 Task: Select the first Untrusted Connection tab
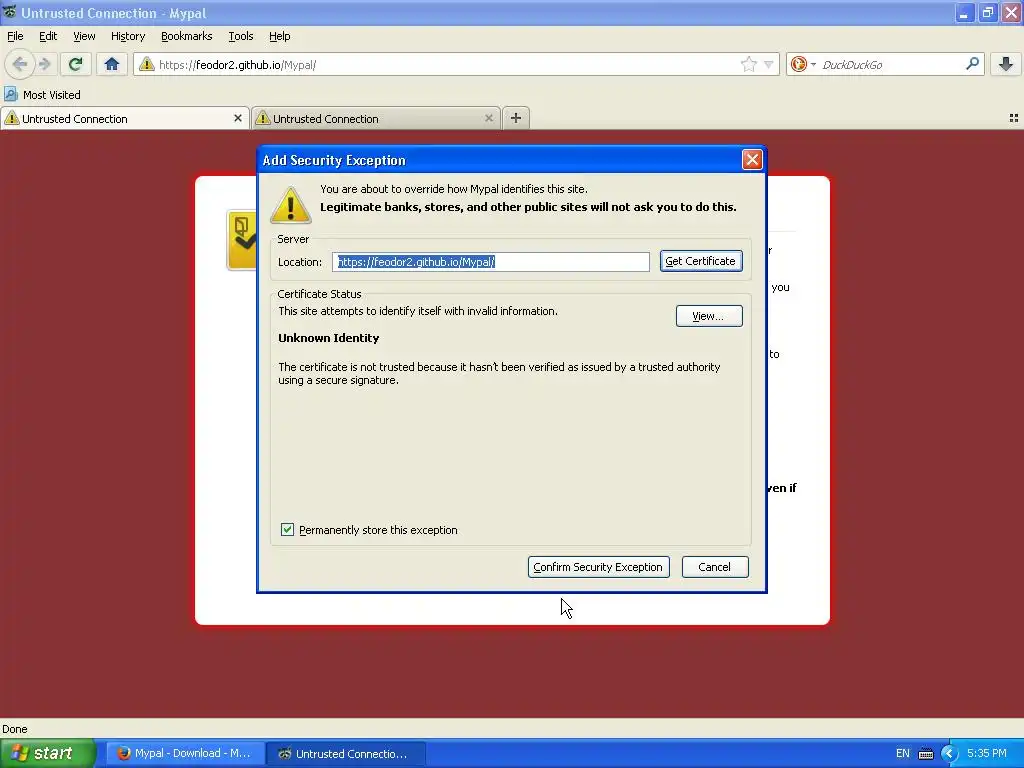click(124, 118)
